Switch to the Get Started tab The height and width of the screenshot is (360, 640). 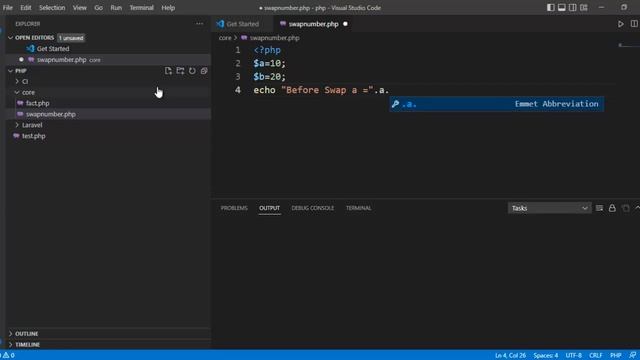242,24
